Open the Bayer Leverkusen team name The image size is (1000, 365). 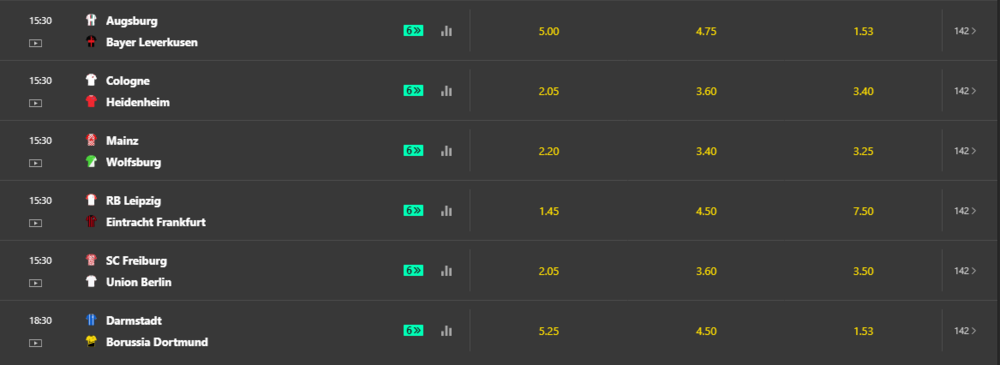click(x=152, y=42)
